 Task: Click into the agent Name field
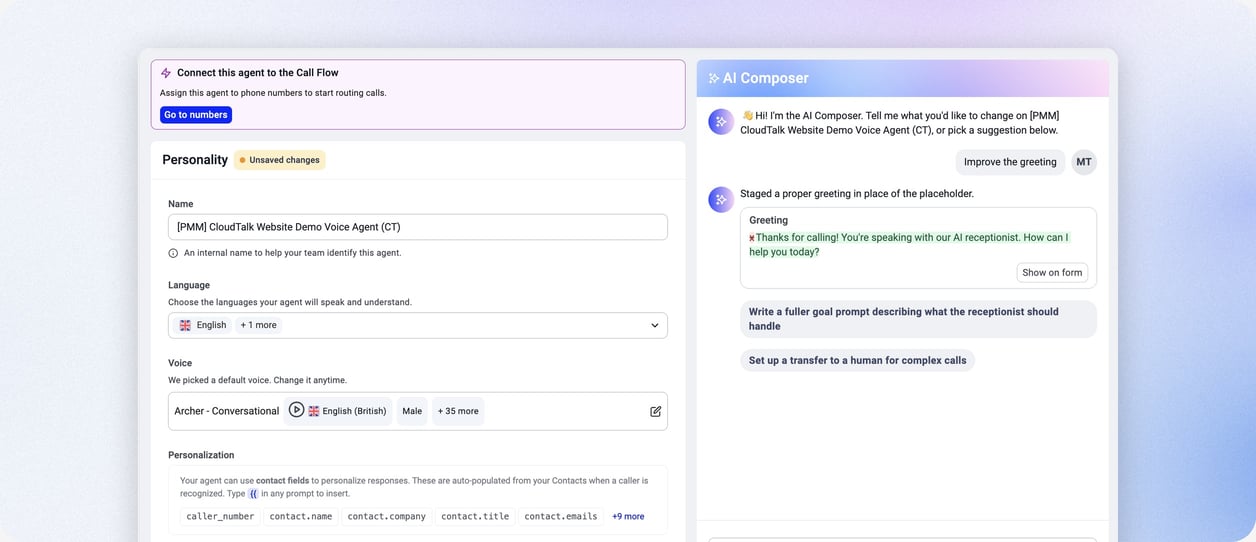[x=418, y=227]
